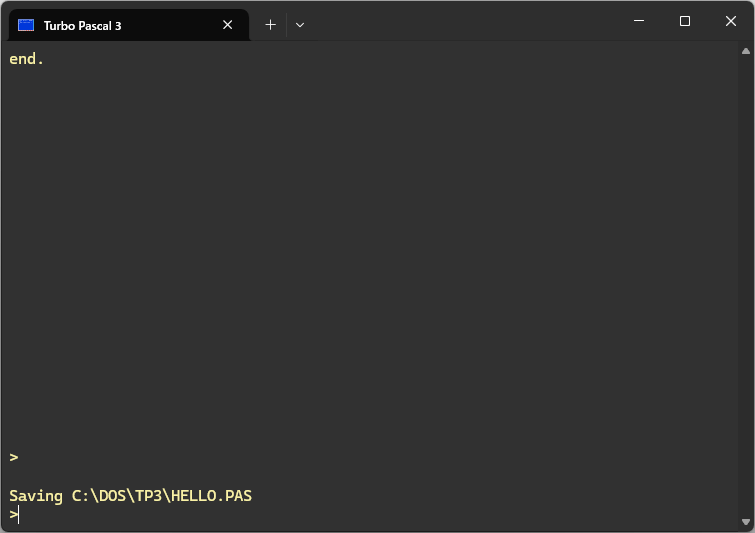755x533 pixels.
Task: Click the prompt '>' on the last line
Action: coord(13,515)
